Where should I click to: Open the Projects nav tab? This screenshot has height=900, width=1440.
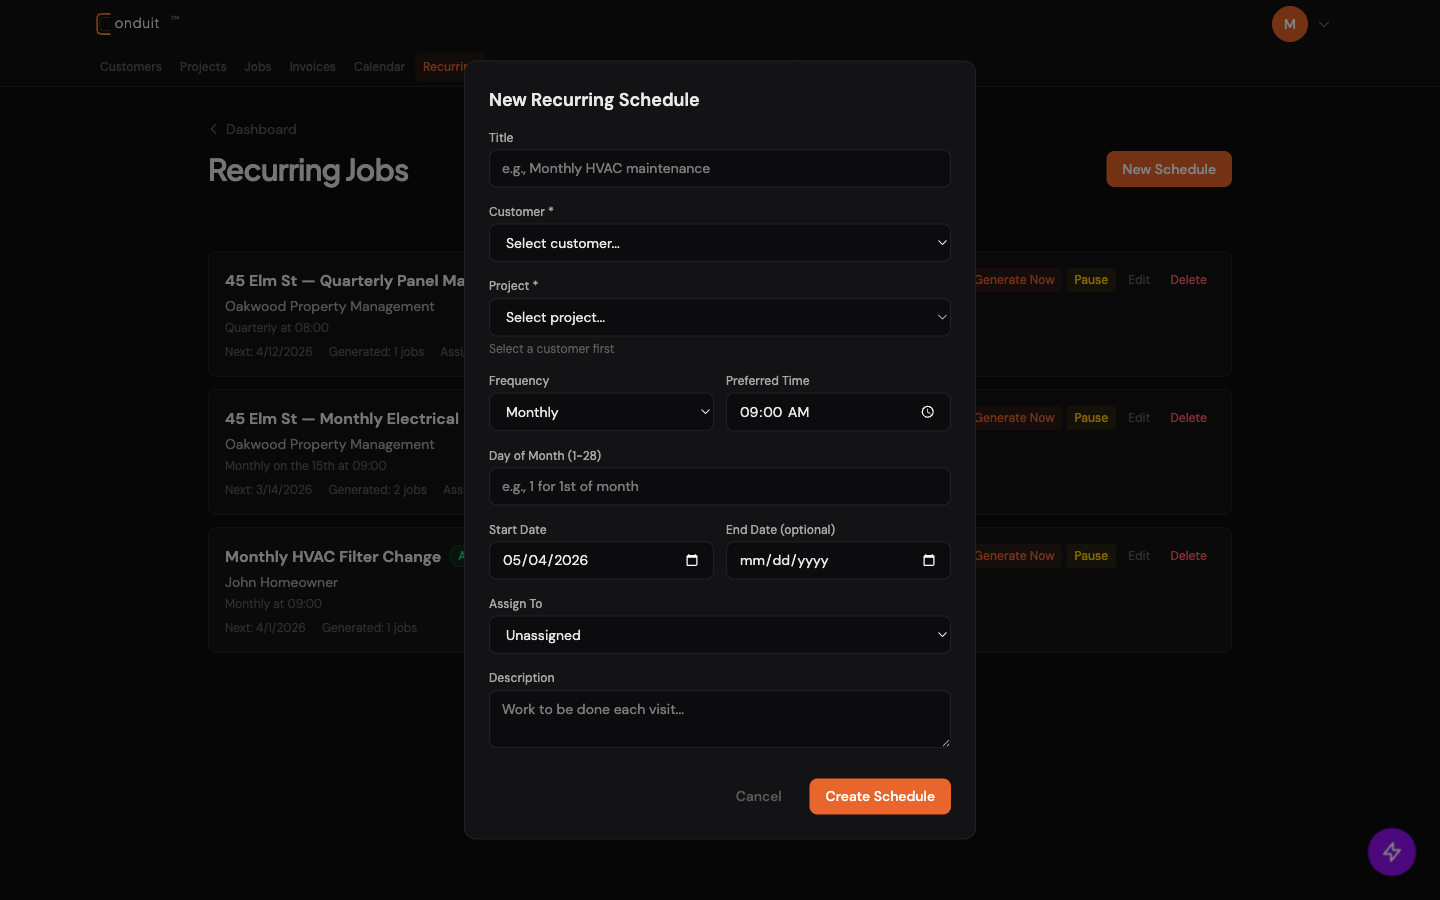click(203, 67)
